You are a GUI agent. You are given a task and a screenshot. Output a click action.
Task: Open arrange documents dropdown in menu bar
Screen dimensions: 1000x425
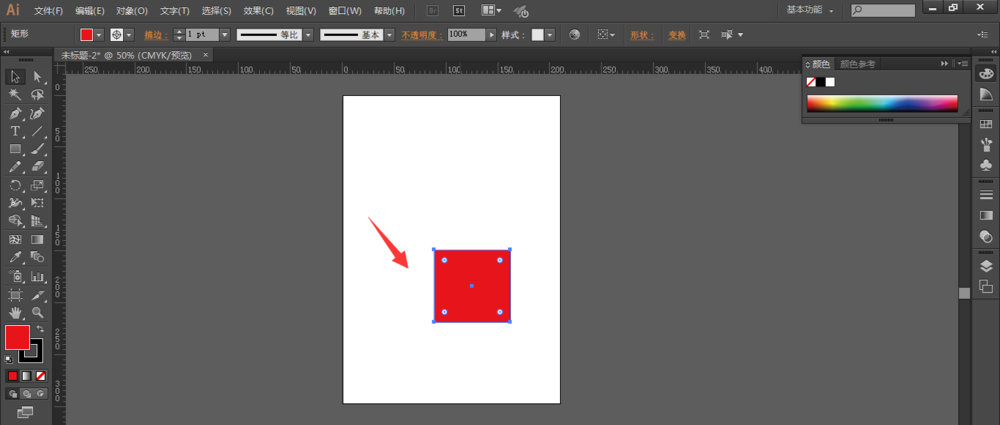[x=491, y=10]
